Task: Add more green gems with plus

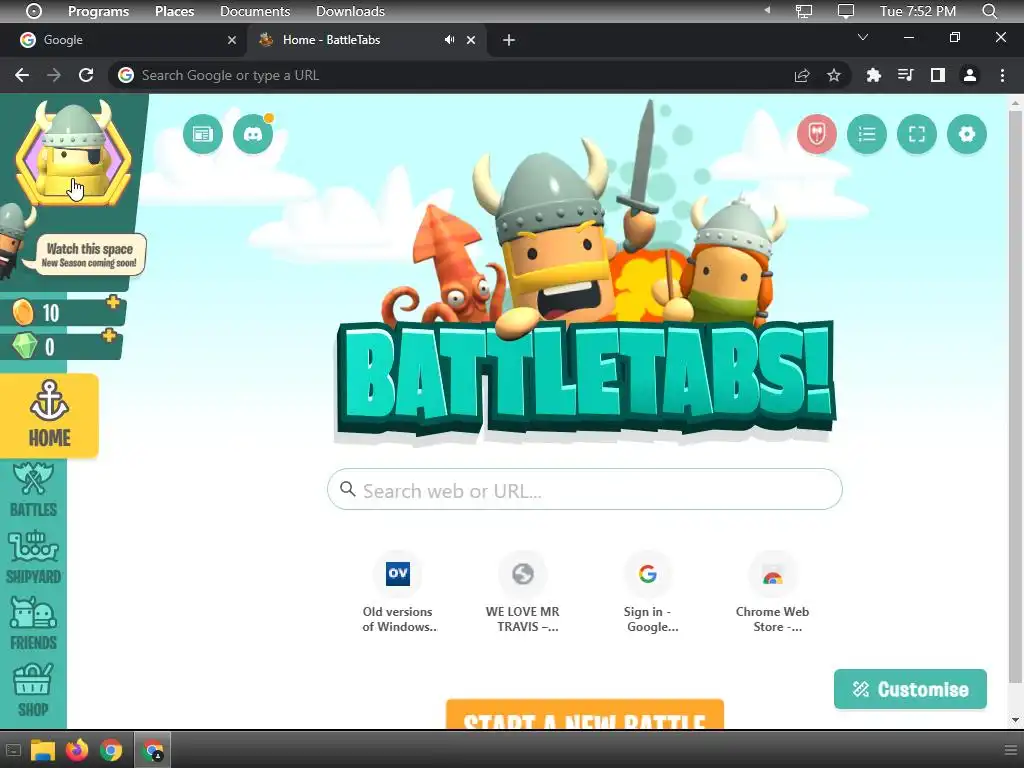Action: tap(109, 336)
